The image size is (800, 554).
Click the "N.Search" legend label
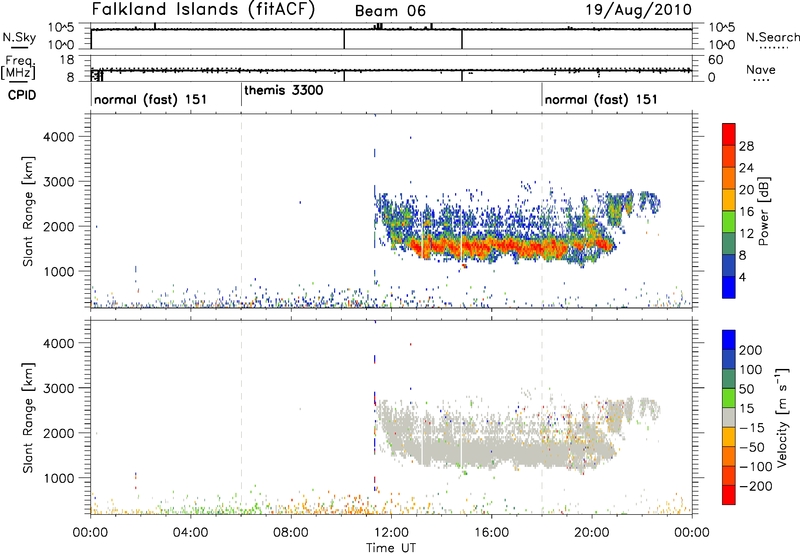click(773, 37)
